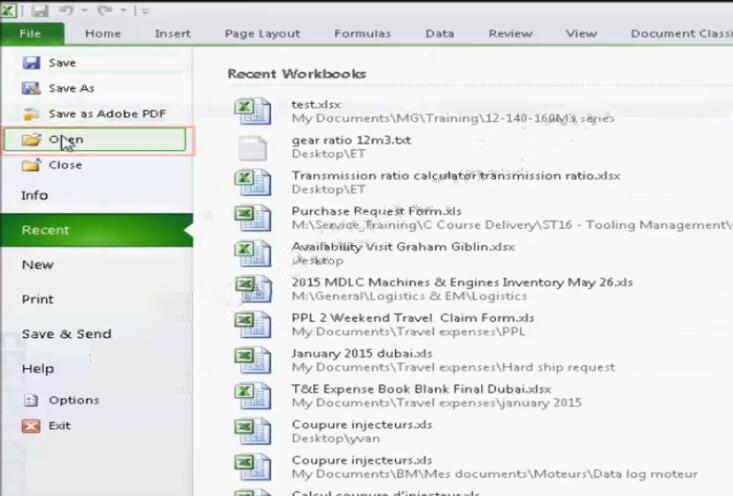Screen dimensions: 733x496
Task: Open Availability Visit Graham Giblin.xlsx
Action: coord(403,246)
